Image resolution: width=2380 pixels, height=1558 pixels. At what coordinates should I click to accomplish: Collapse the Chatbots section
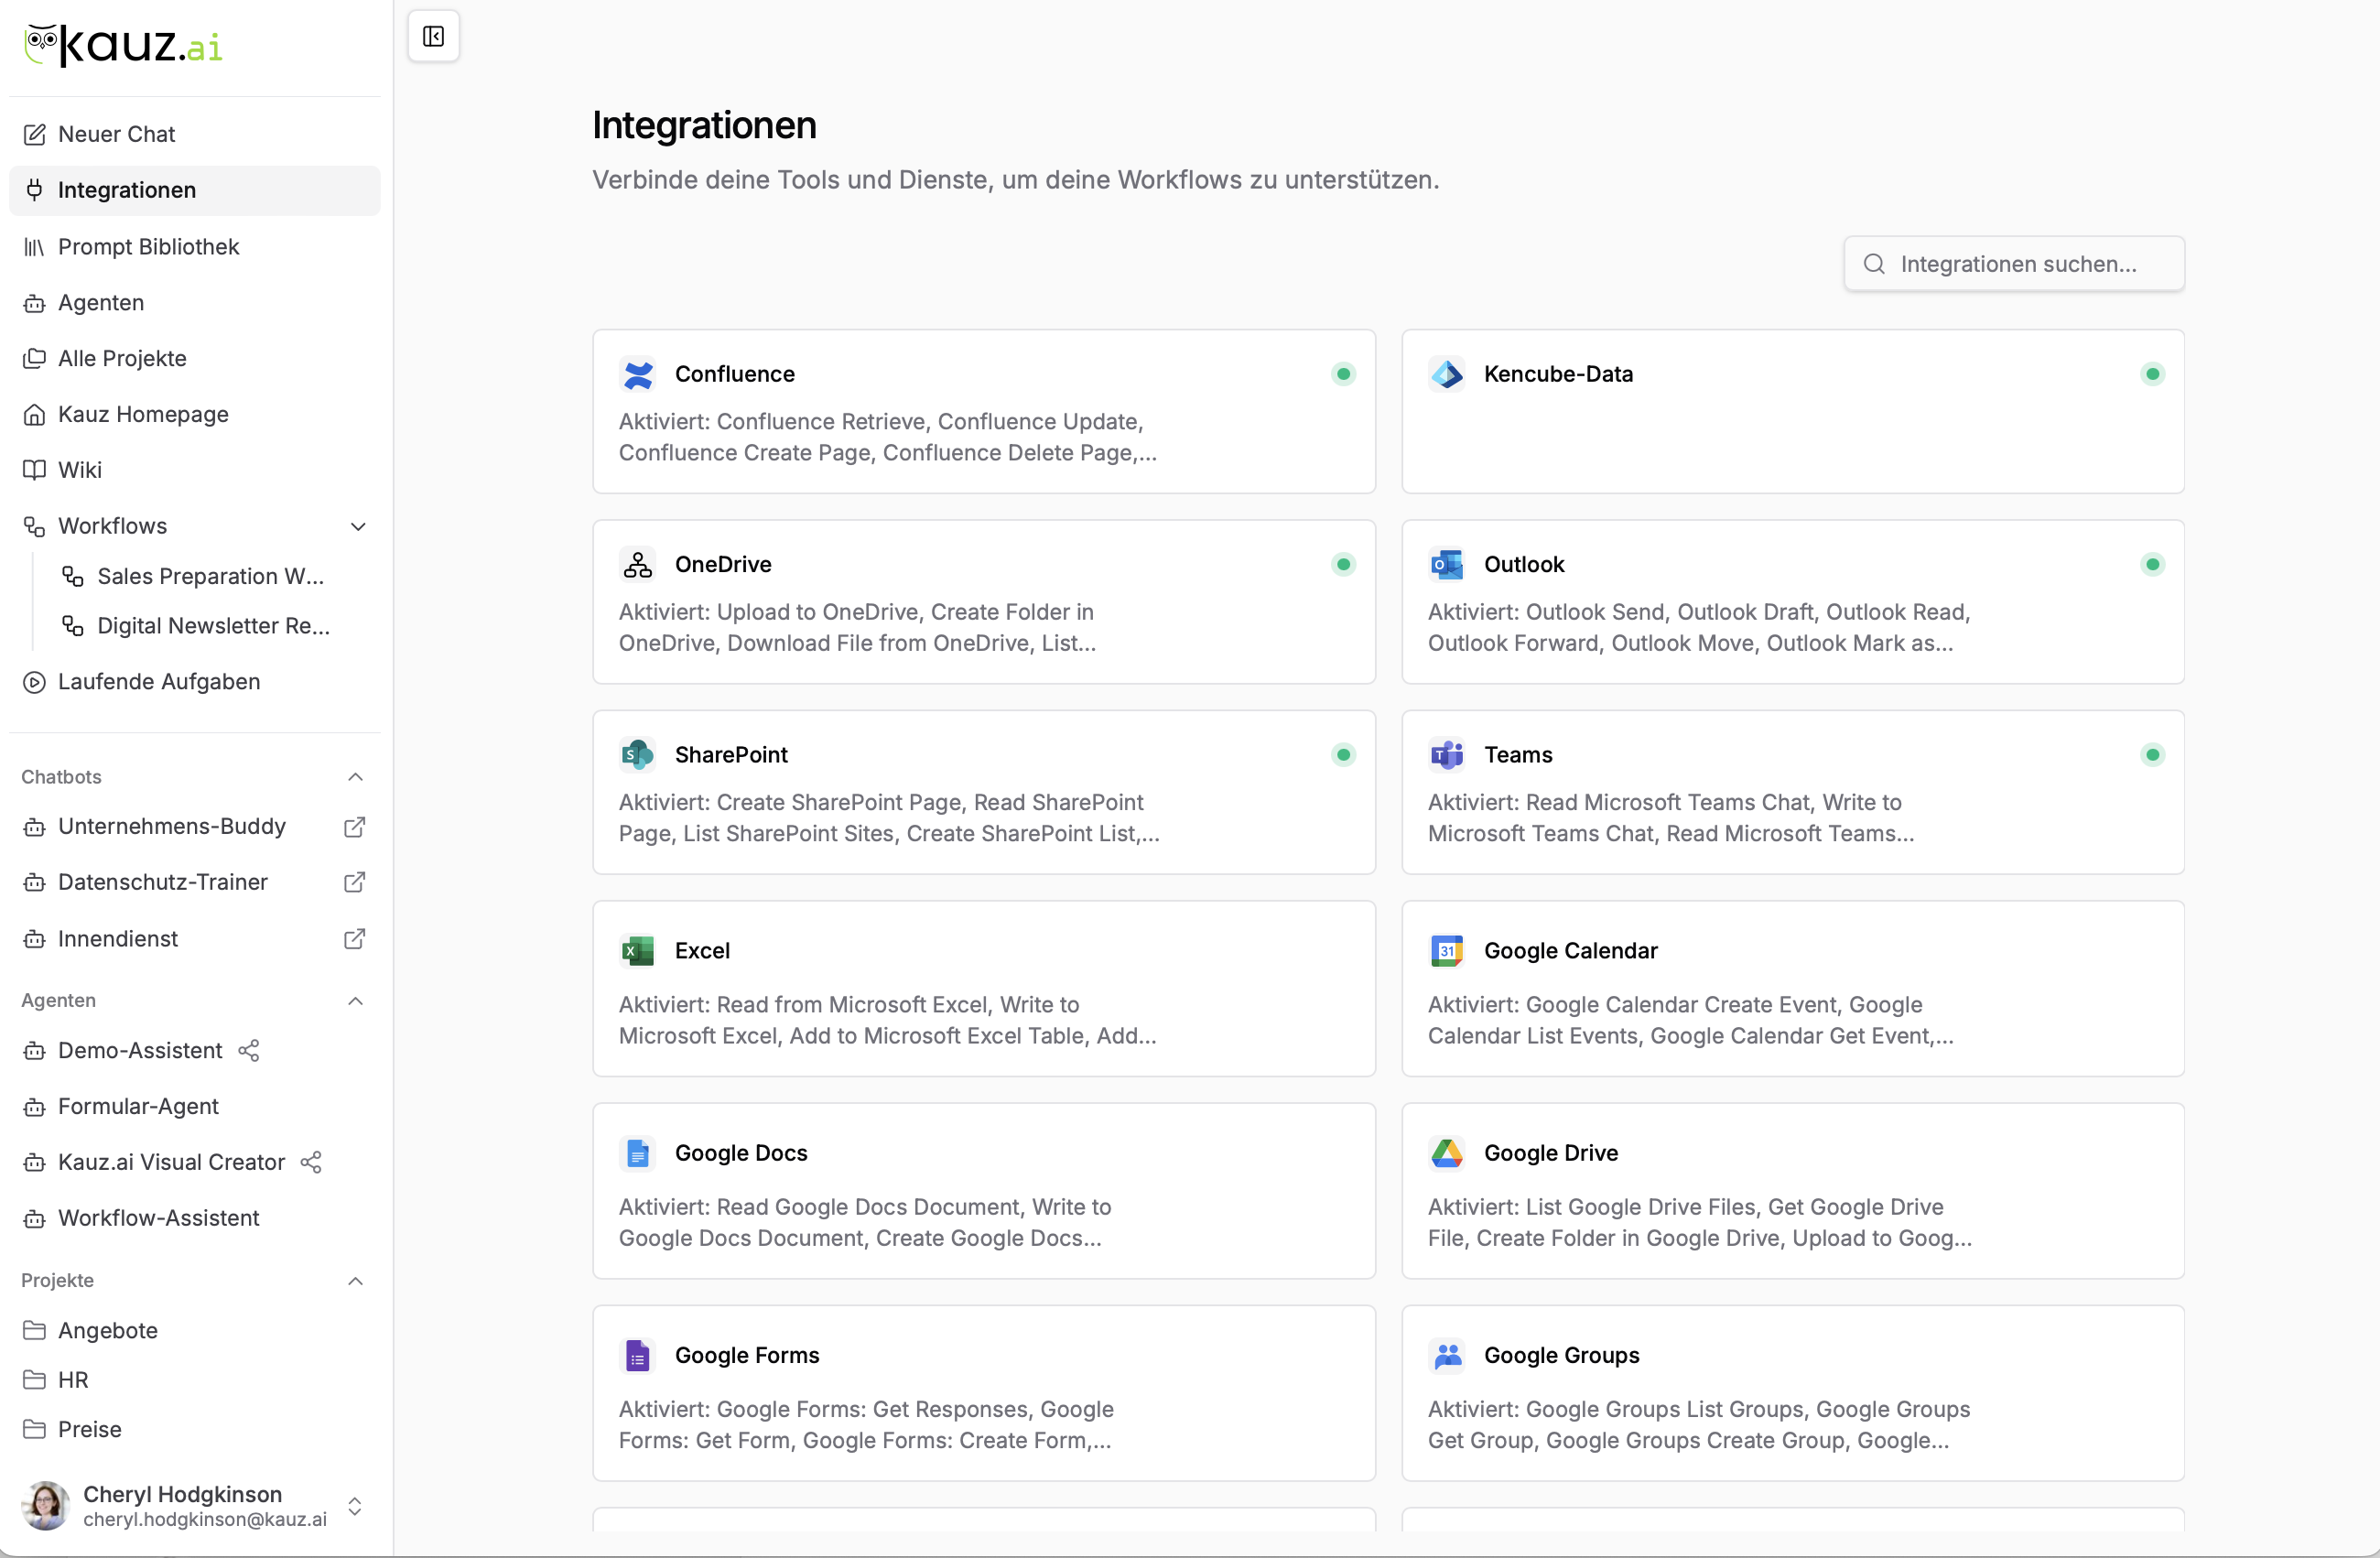[x=355, y=777]
